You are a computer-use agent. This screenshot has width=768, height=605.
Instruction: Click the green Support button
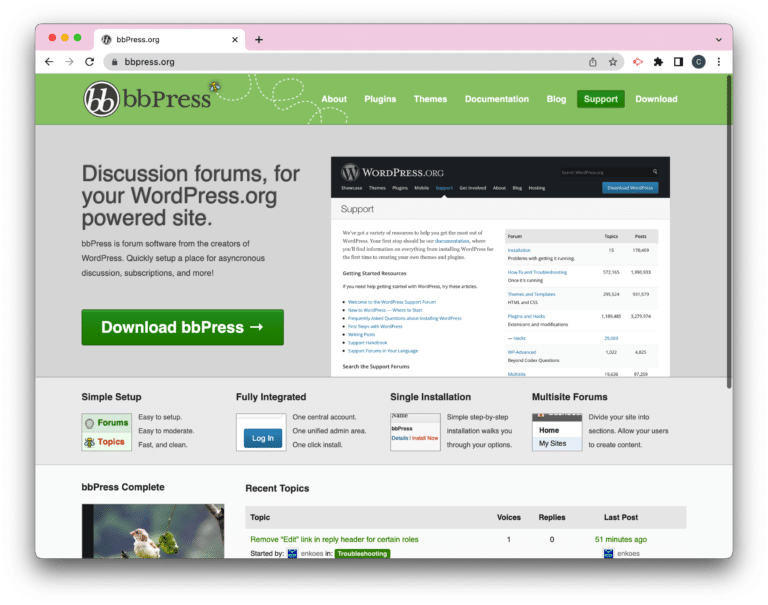click(x=600, y=99)
